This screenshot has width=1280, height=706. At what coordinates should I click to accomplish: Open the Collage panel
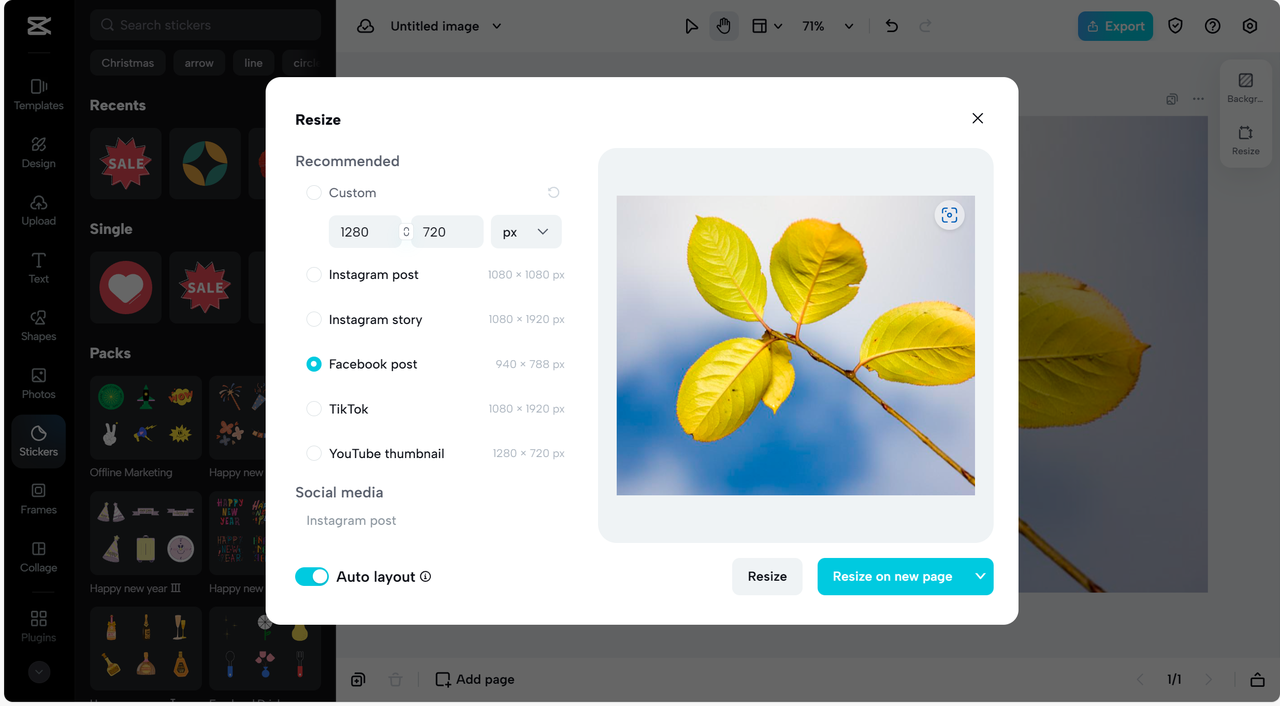point(38,556)
